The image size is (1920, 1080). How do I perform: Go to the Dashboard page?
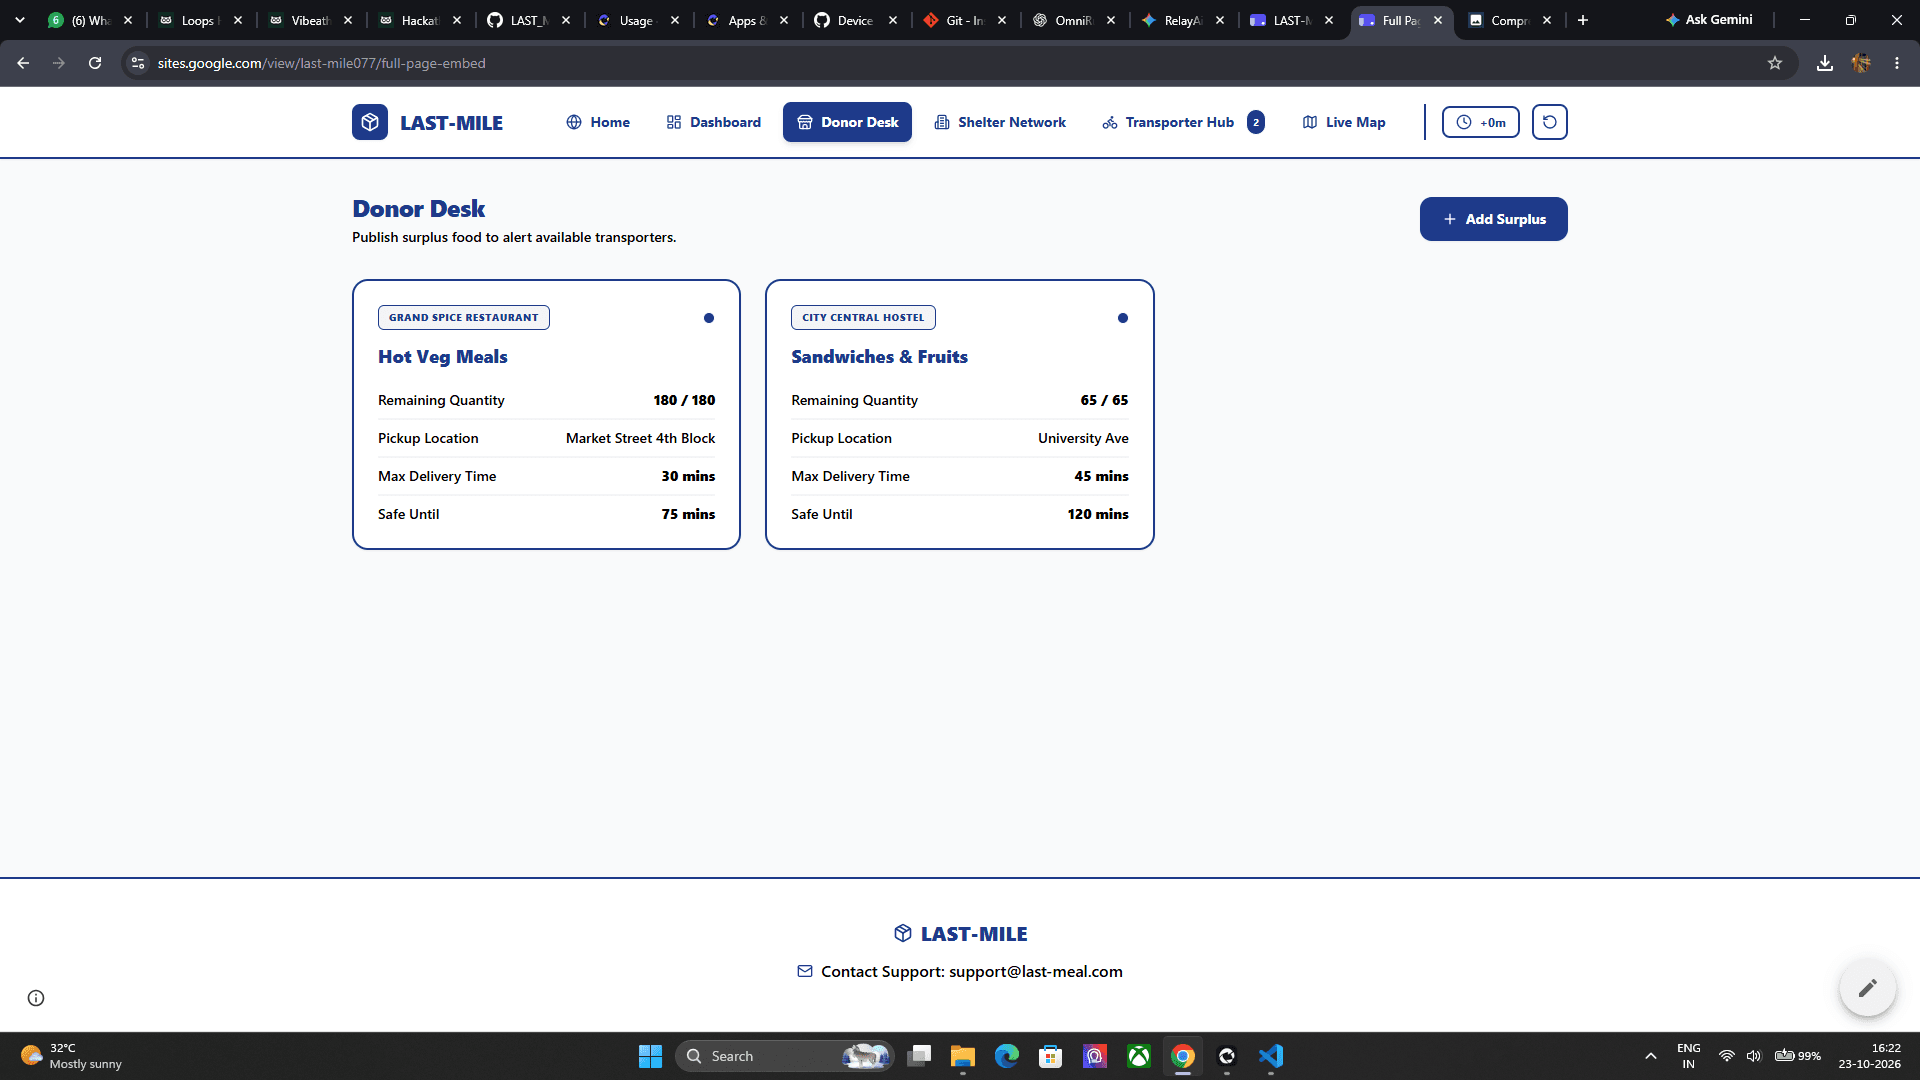tap(714, 122)
